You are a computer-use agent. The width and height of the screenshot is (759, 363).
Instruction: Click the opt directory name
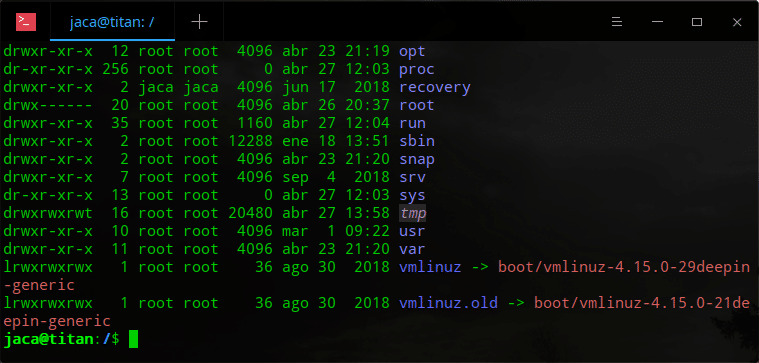(412, 51)
